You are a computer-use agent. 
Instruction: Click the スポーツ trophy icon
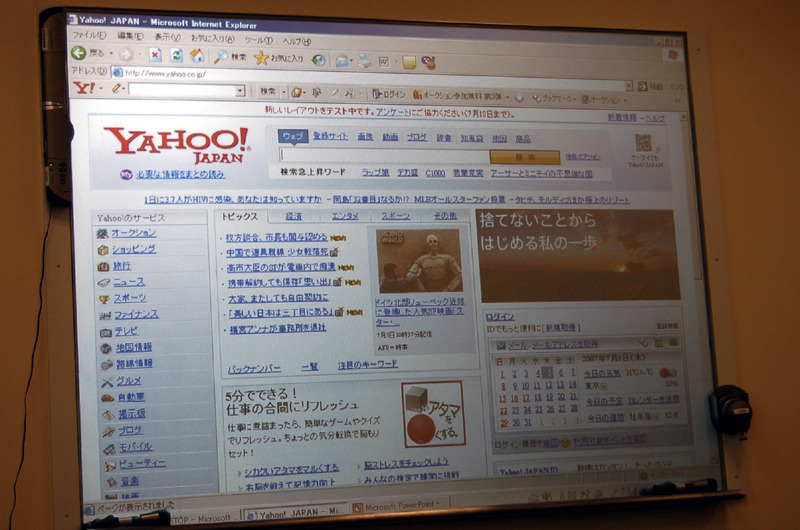tap(104, 299)
